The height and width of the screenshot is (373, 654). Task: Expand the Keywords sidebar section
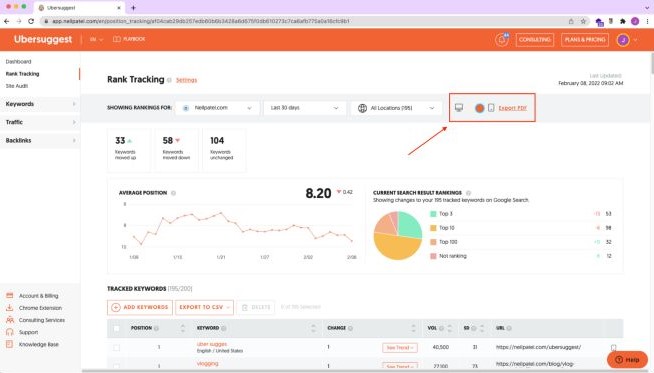click(40, 104)
